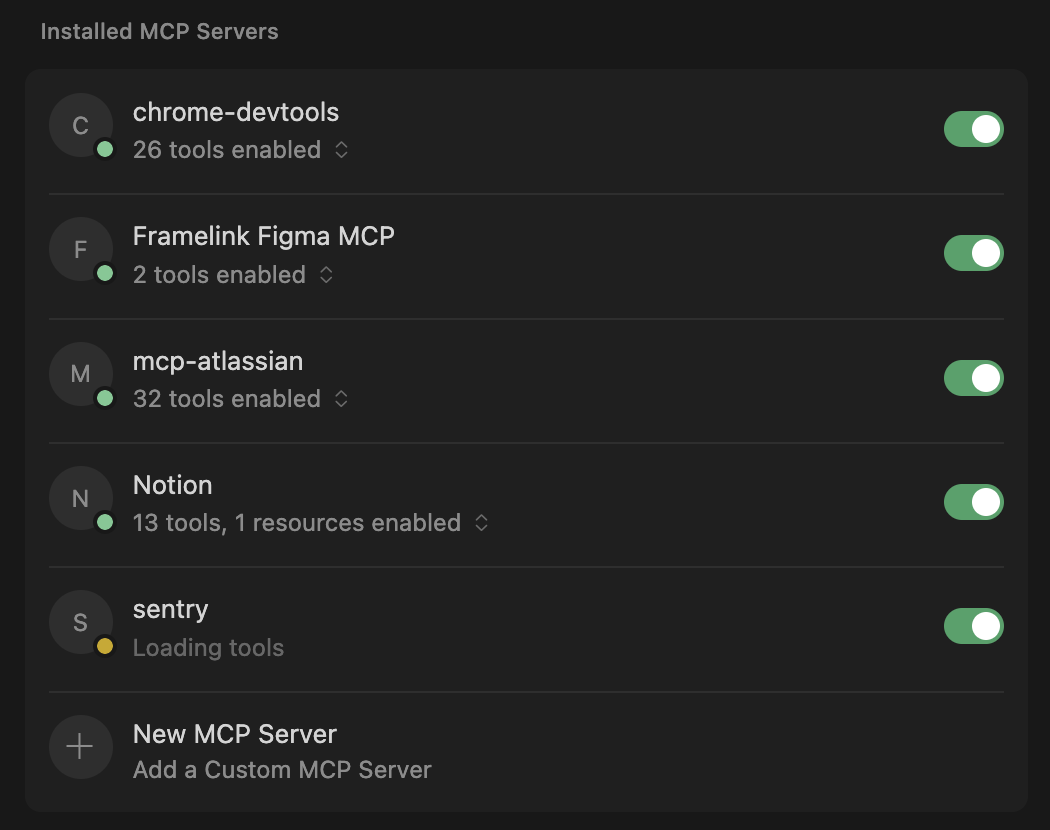Image resolution: width=1050 pixels, height=830 pixels.
Task: Click the Notion "N" avatar icon
Action: [x=80, y=498]
